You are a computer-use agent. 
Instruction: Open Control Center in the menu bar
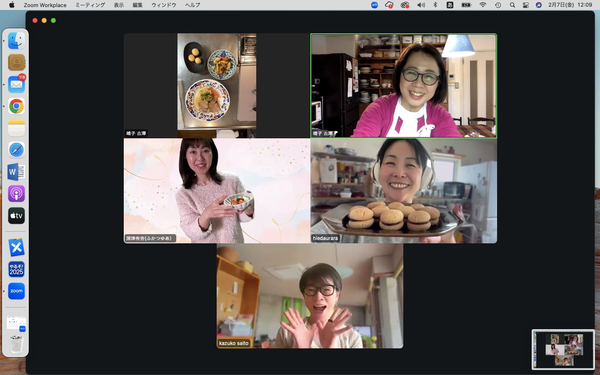click(526, 5)
